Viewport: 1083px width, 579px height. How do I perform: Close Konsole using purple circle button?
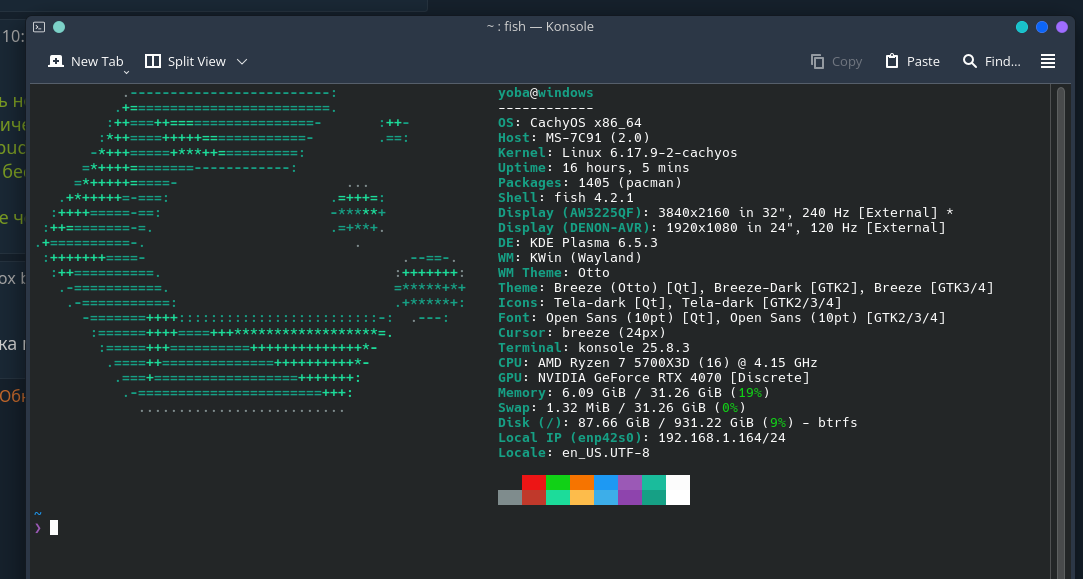pyautogui.click(x=1062, y=27)
